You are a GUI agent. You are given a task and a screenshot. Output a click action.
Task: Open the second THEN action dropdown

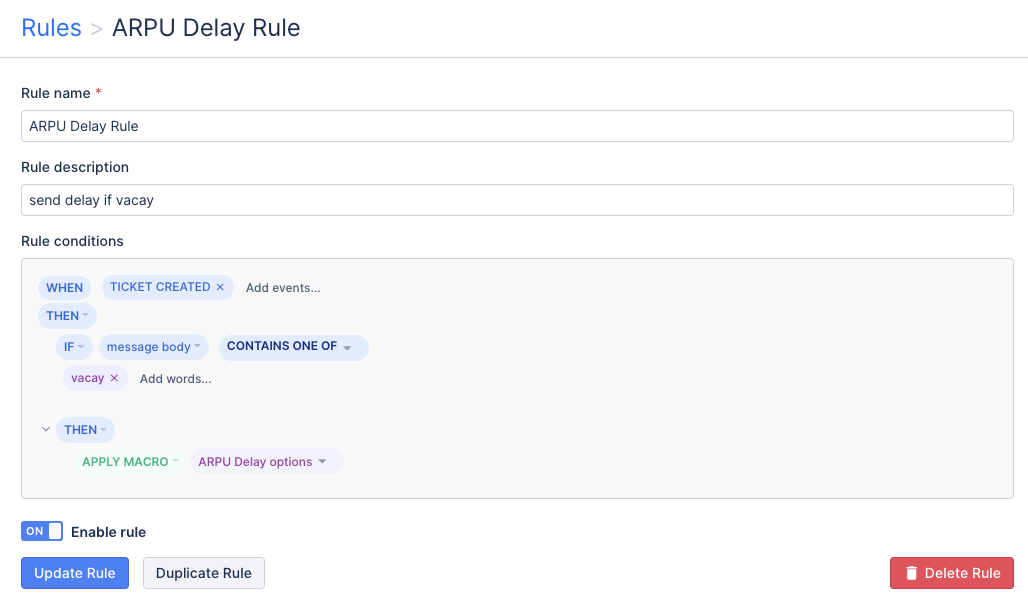click(85, 430)
